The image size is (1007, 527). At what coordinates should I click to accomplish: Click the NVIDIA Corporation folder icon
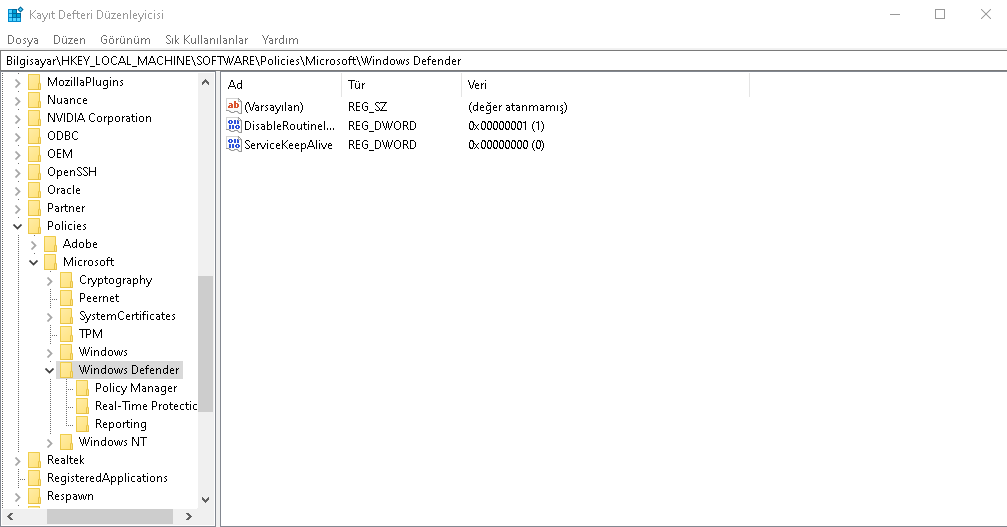35,117
